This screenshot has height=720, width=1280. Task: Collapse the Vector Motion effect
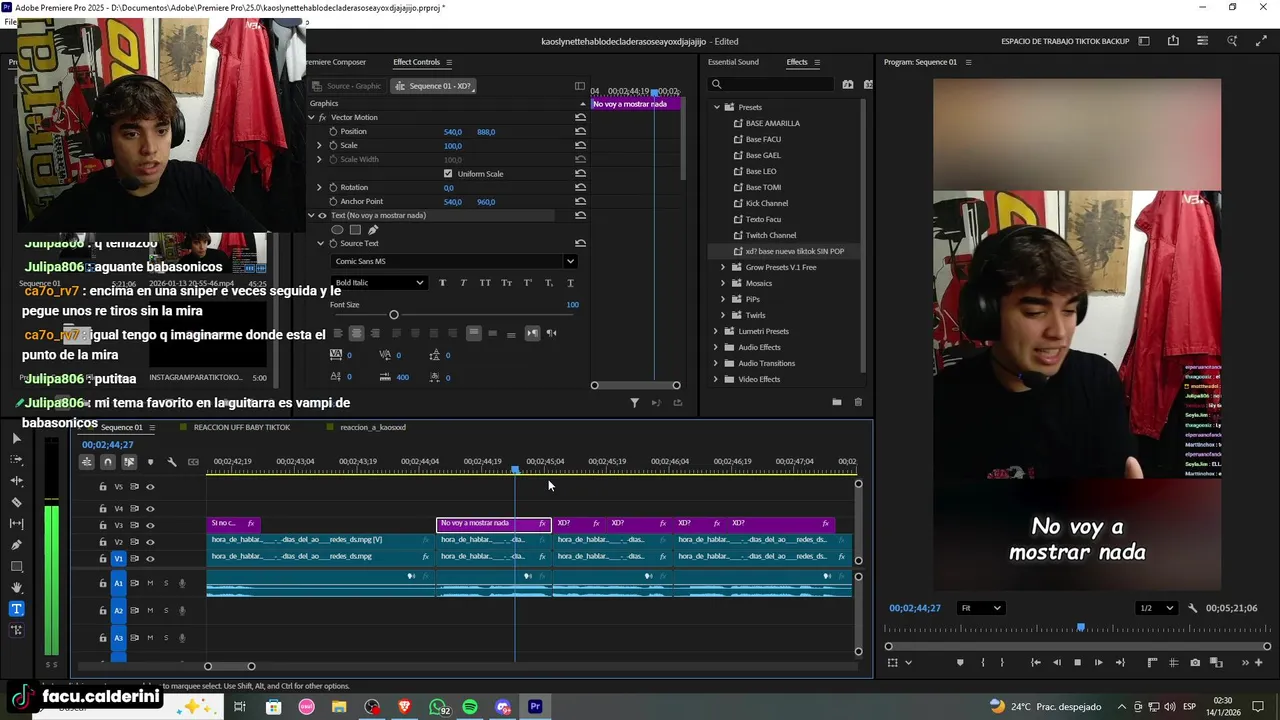coord(311,118)
